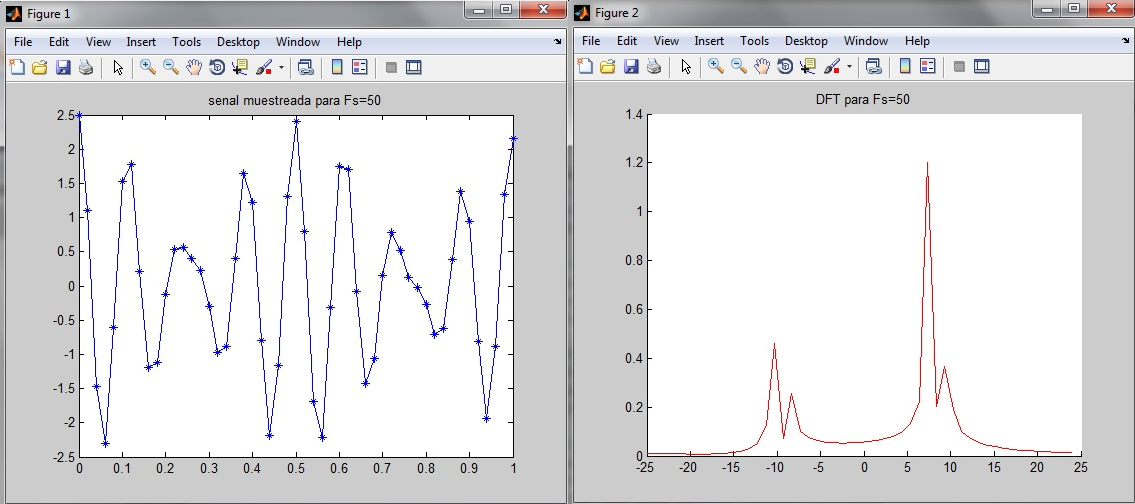Print Figure 1 using the printer icon
Image resolution: width=1135 pixels, height=504 pixels.
coord(86,67)
